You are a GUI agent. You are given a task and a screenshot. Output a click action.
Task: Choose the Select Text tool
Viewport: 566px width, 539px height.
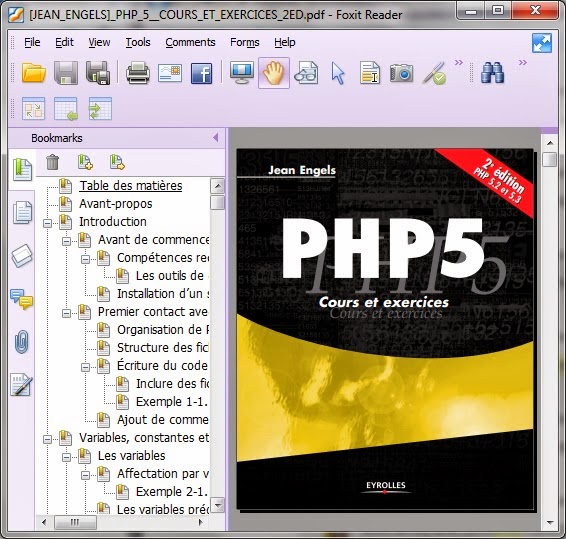(370, 73)
